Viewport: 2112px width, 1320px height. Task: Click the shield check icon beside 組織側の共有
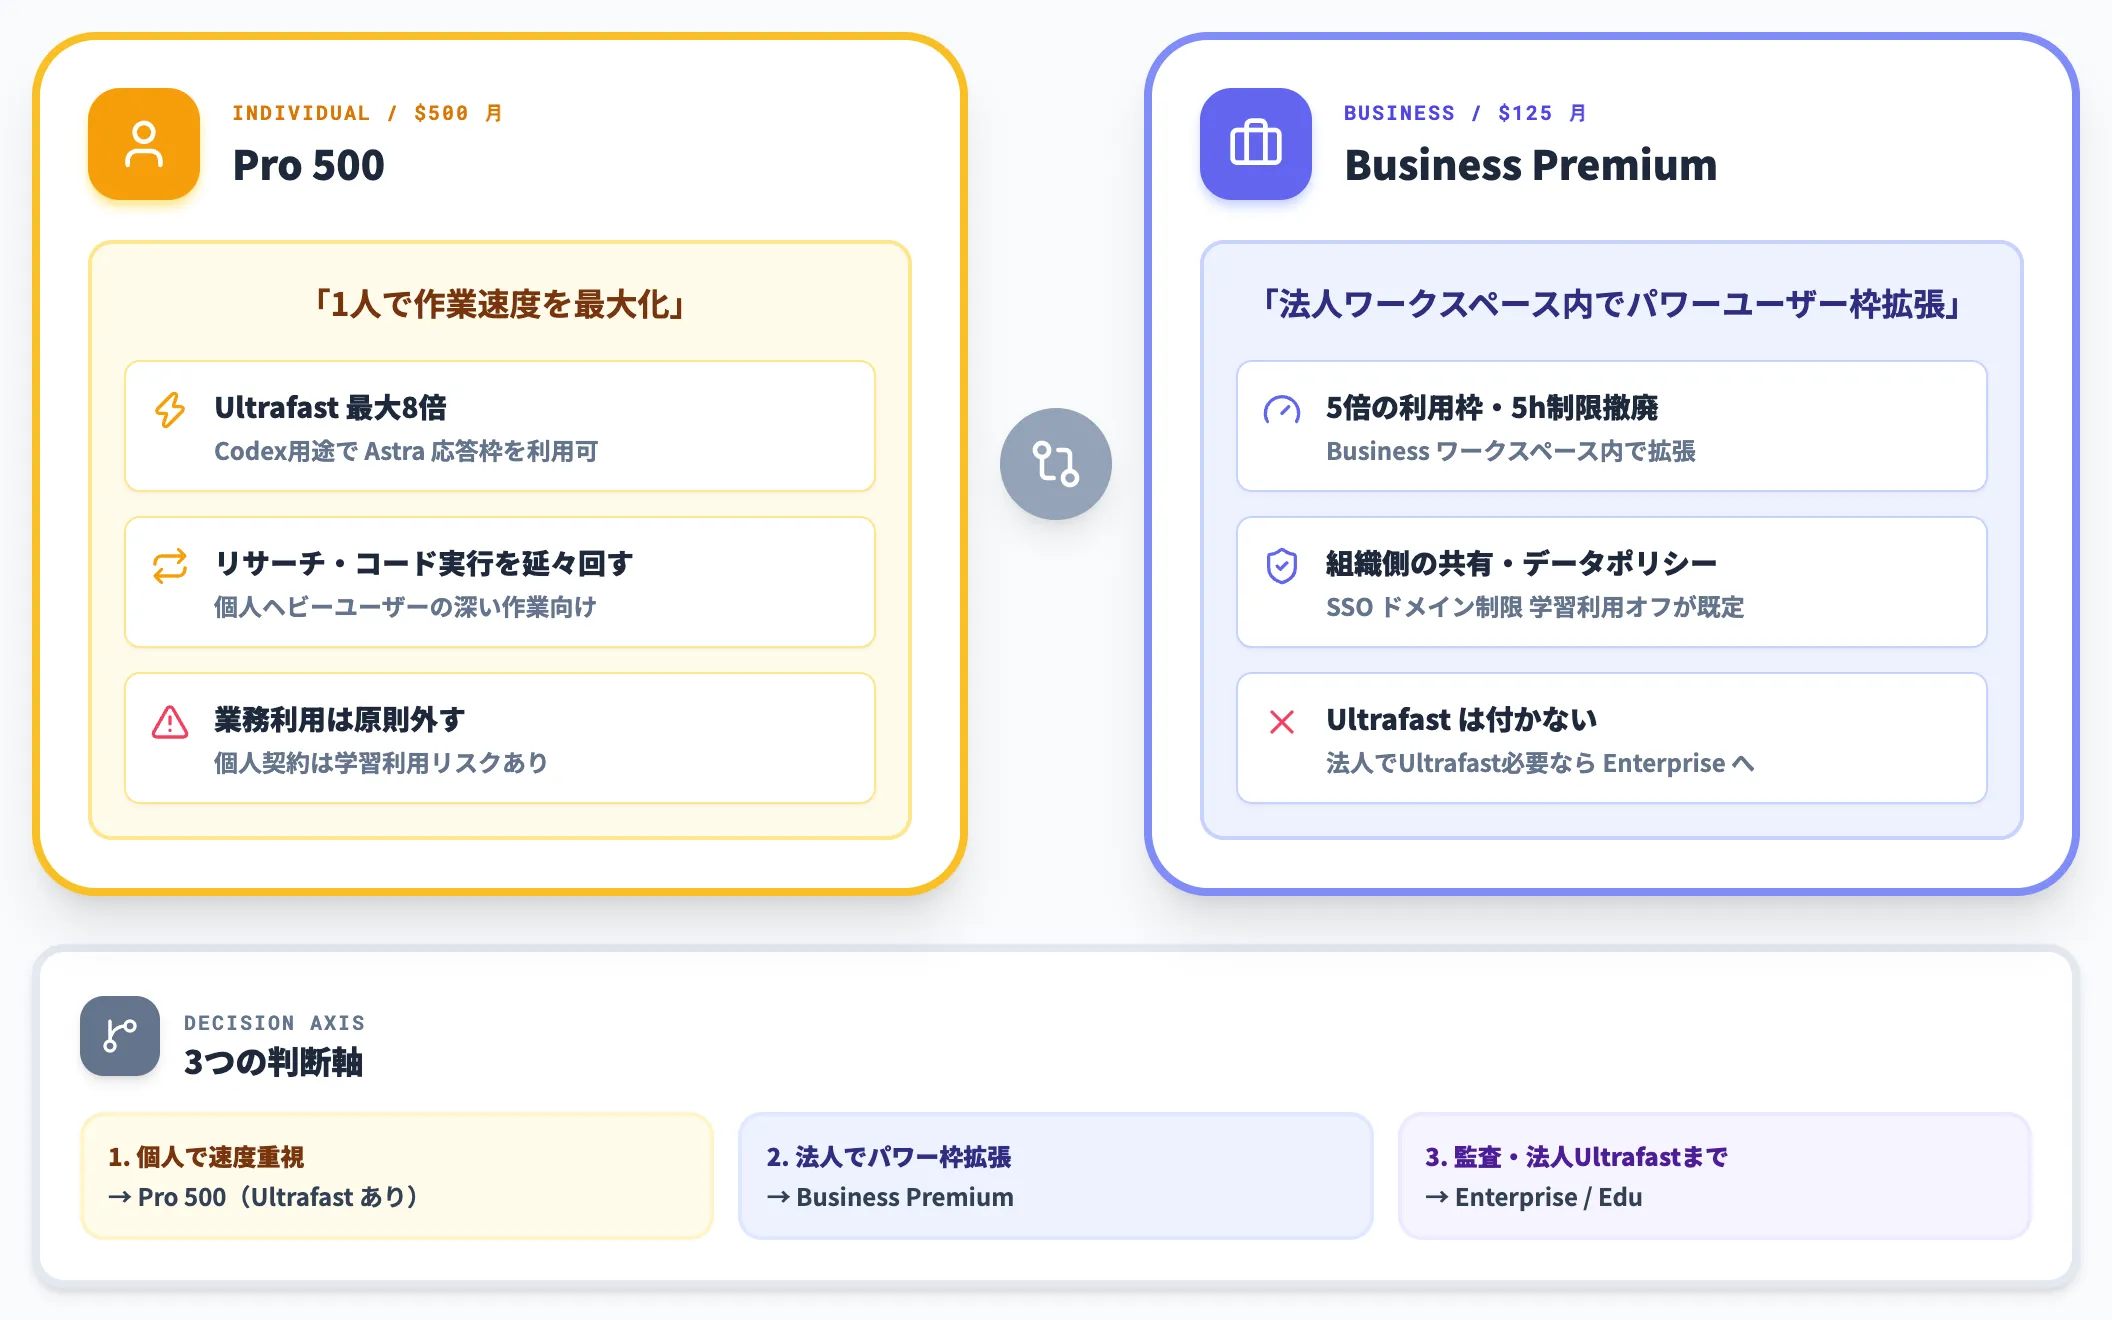point(1282,565)
